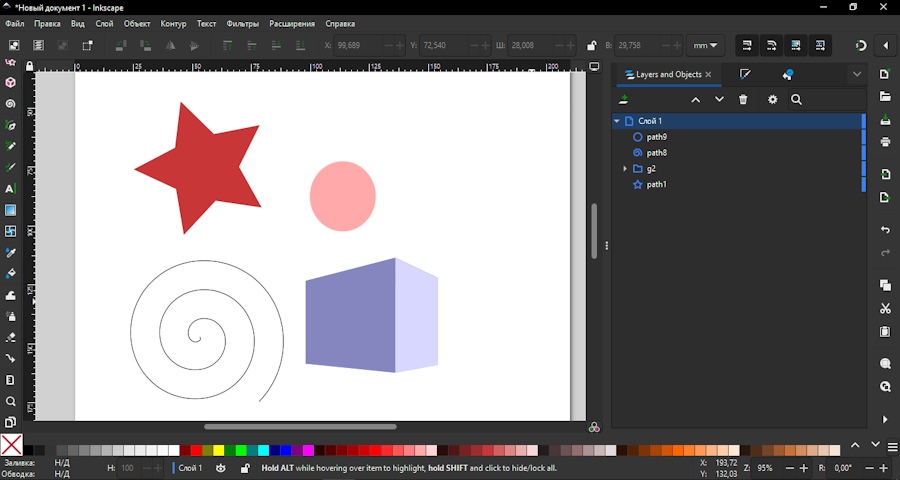Select the 3D Box tool
Screen dimensions: 900x480
click(x=11, y=83)
